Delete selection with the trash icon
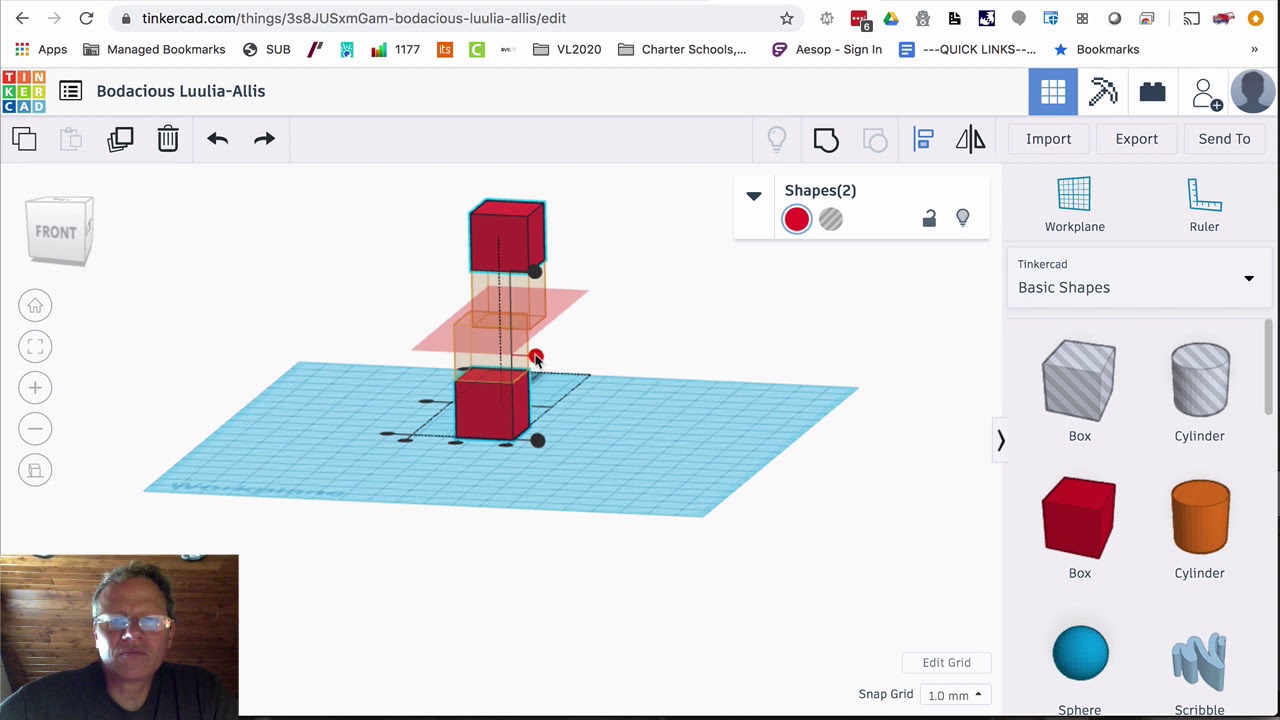Viewport: 1280px width, 720px height. [x=168, y=139]
